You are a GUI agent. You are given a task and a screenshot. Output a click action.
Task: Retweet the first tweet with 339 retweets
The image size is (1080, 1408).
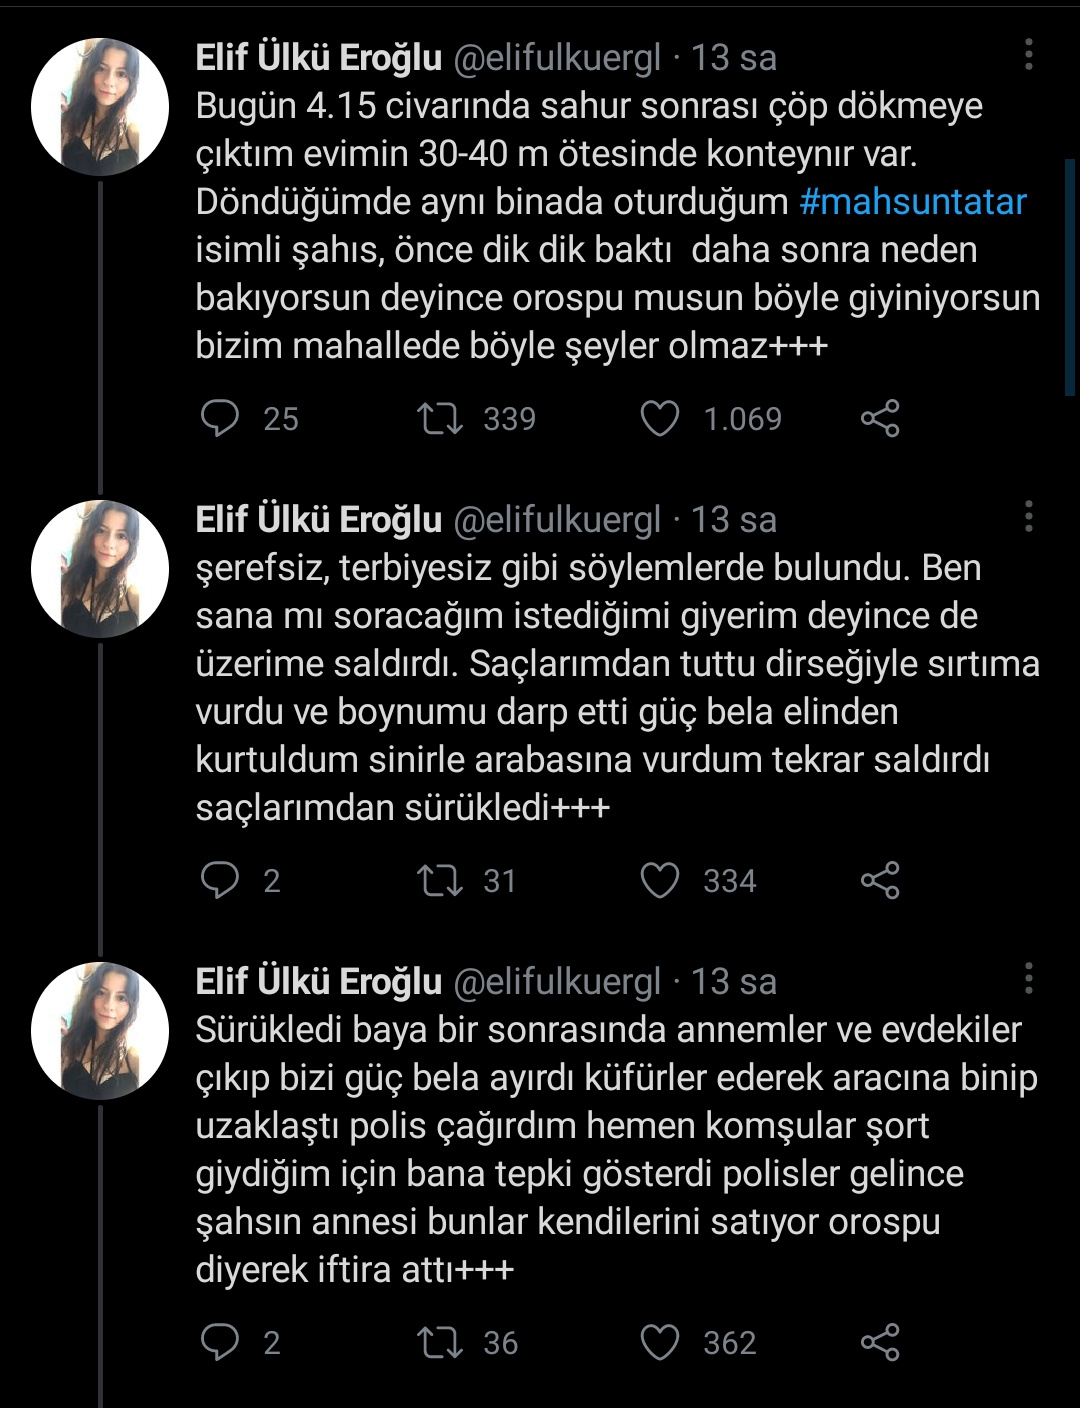(x=440, y=419)
